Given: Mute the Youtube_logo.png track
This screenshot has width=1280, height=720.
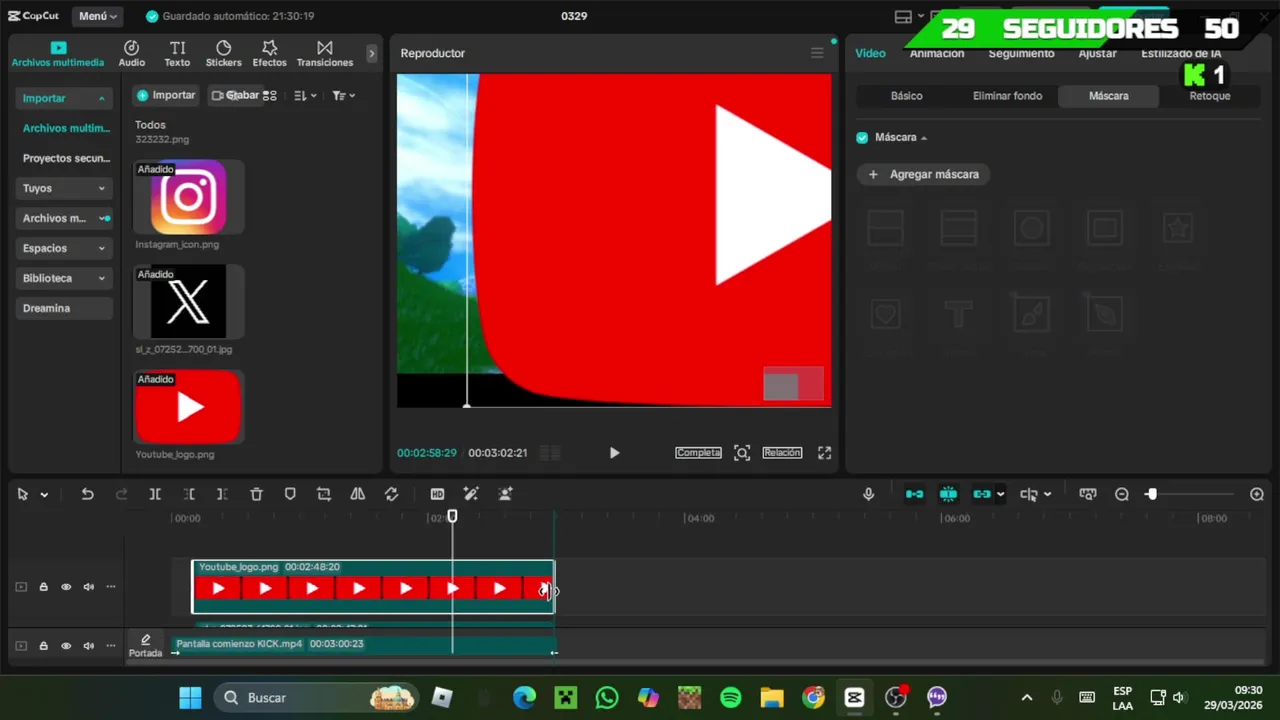Looking at the screenshot, I should click(88, 587).
